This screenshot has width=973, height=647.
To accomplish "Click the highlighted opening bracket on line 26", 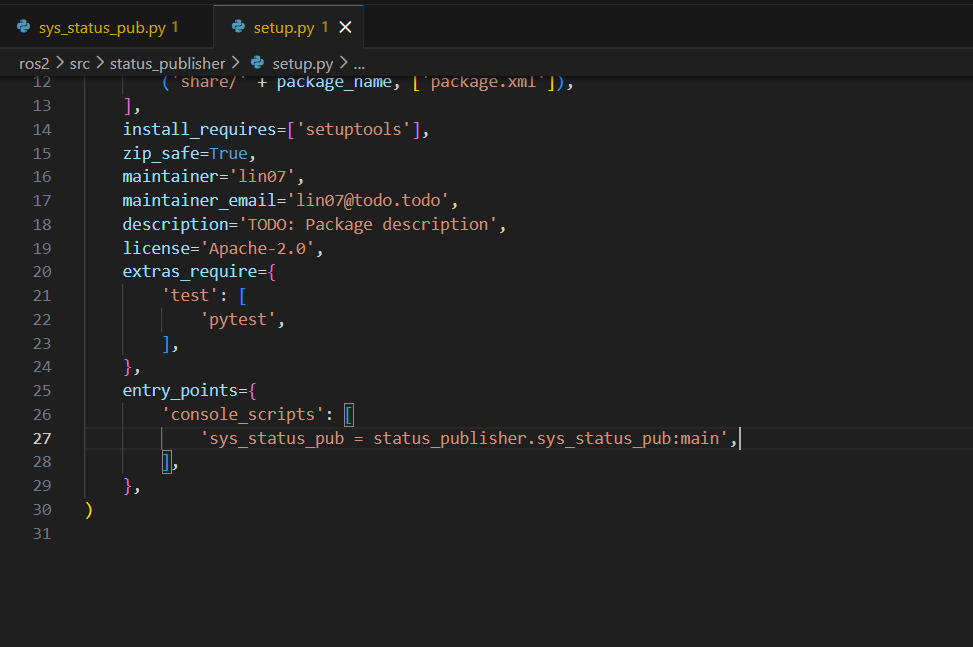I will pos(349,415).
